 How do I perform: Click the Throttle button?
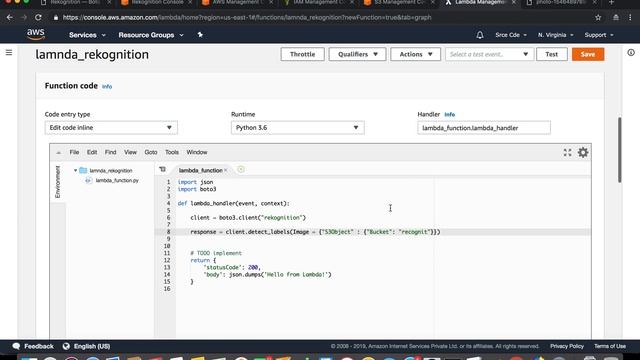pos(302,54)
